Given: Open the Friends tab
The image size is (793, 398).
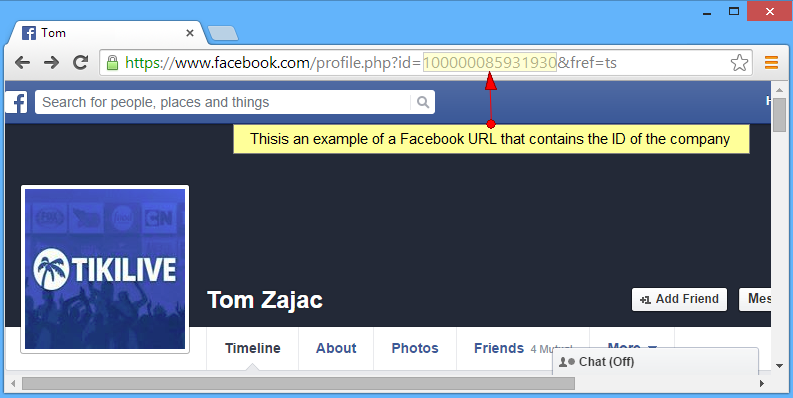Looking at the screenshot, I should coord(499,348).
